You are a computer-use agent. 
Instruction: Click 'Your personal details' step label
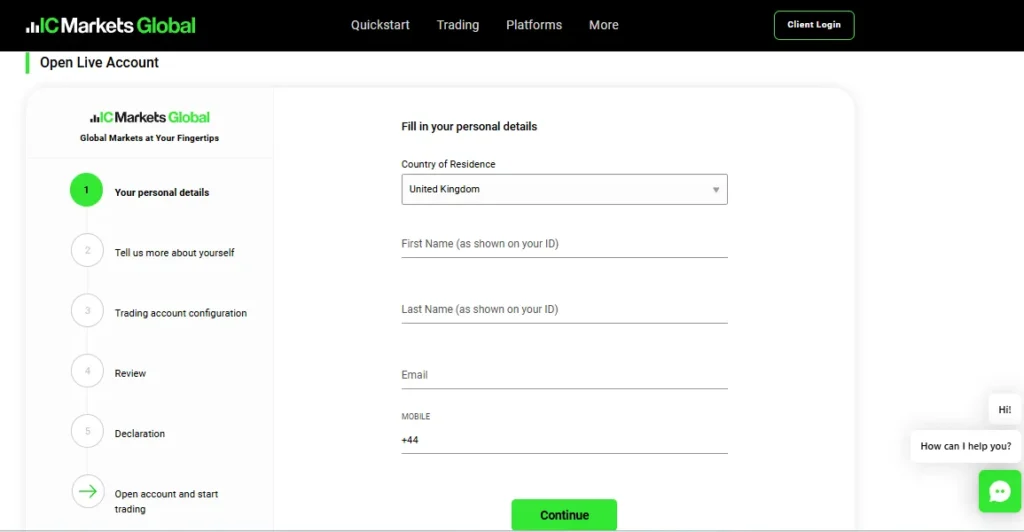coord(162,193)
